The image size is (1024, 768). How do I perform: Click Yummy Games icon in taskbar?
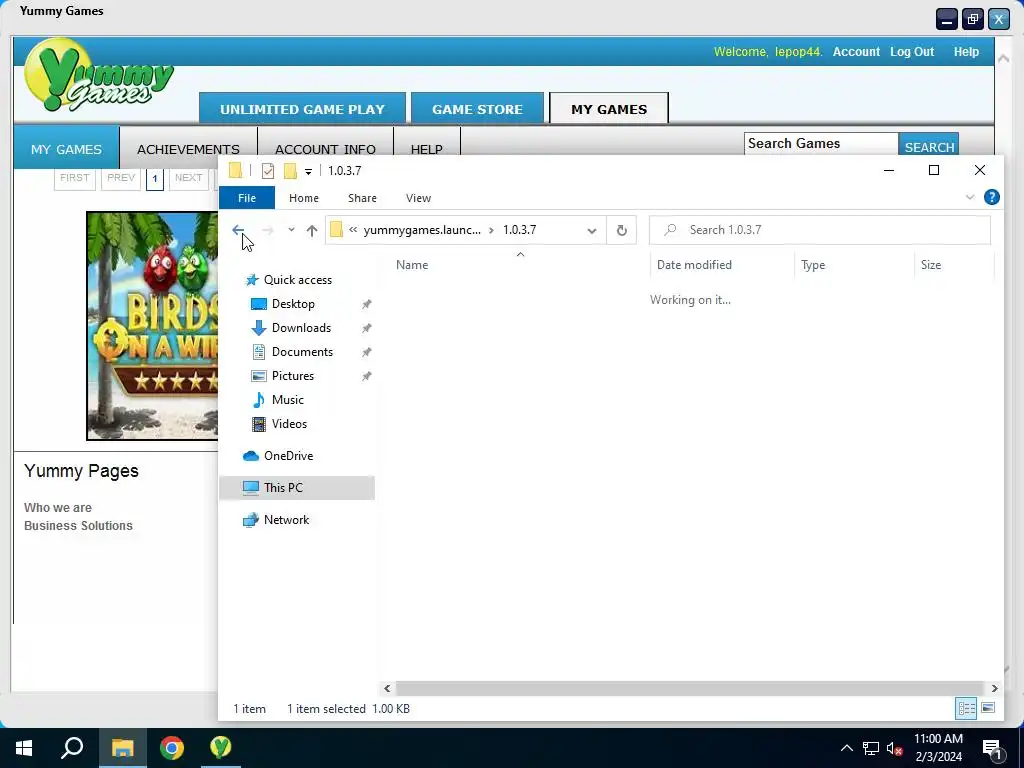tap(221, 748)
